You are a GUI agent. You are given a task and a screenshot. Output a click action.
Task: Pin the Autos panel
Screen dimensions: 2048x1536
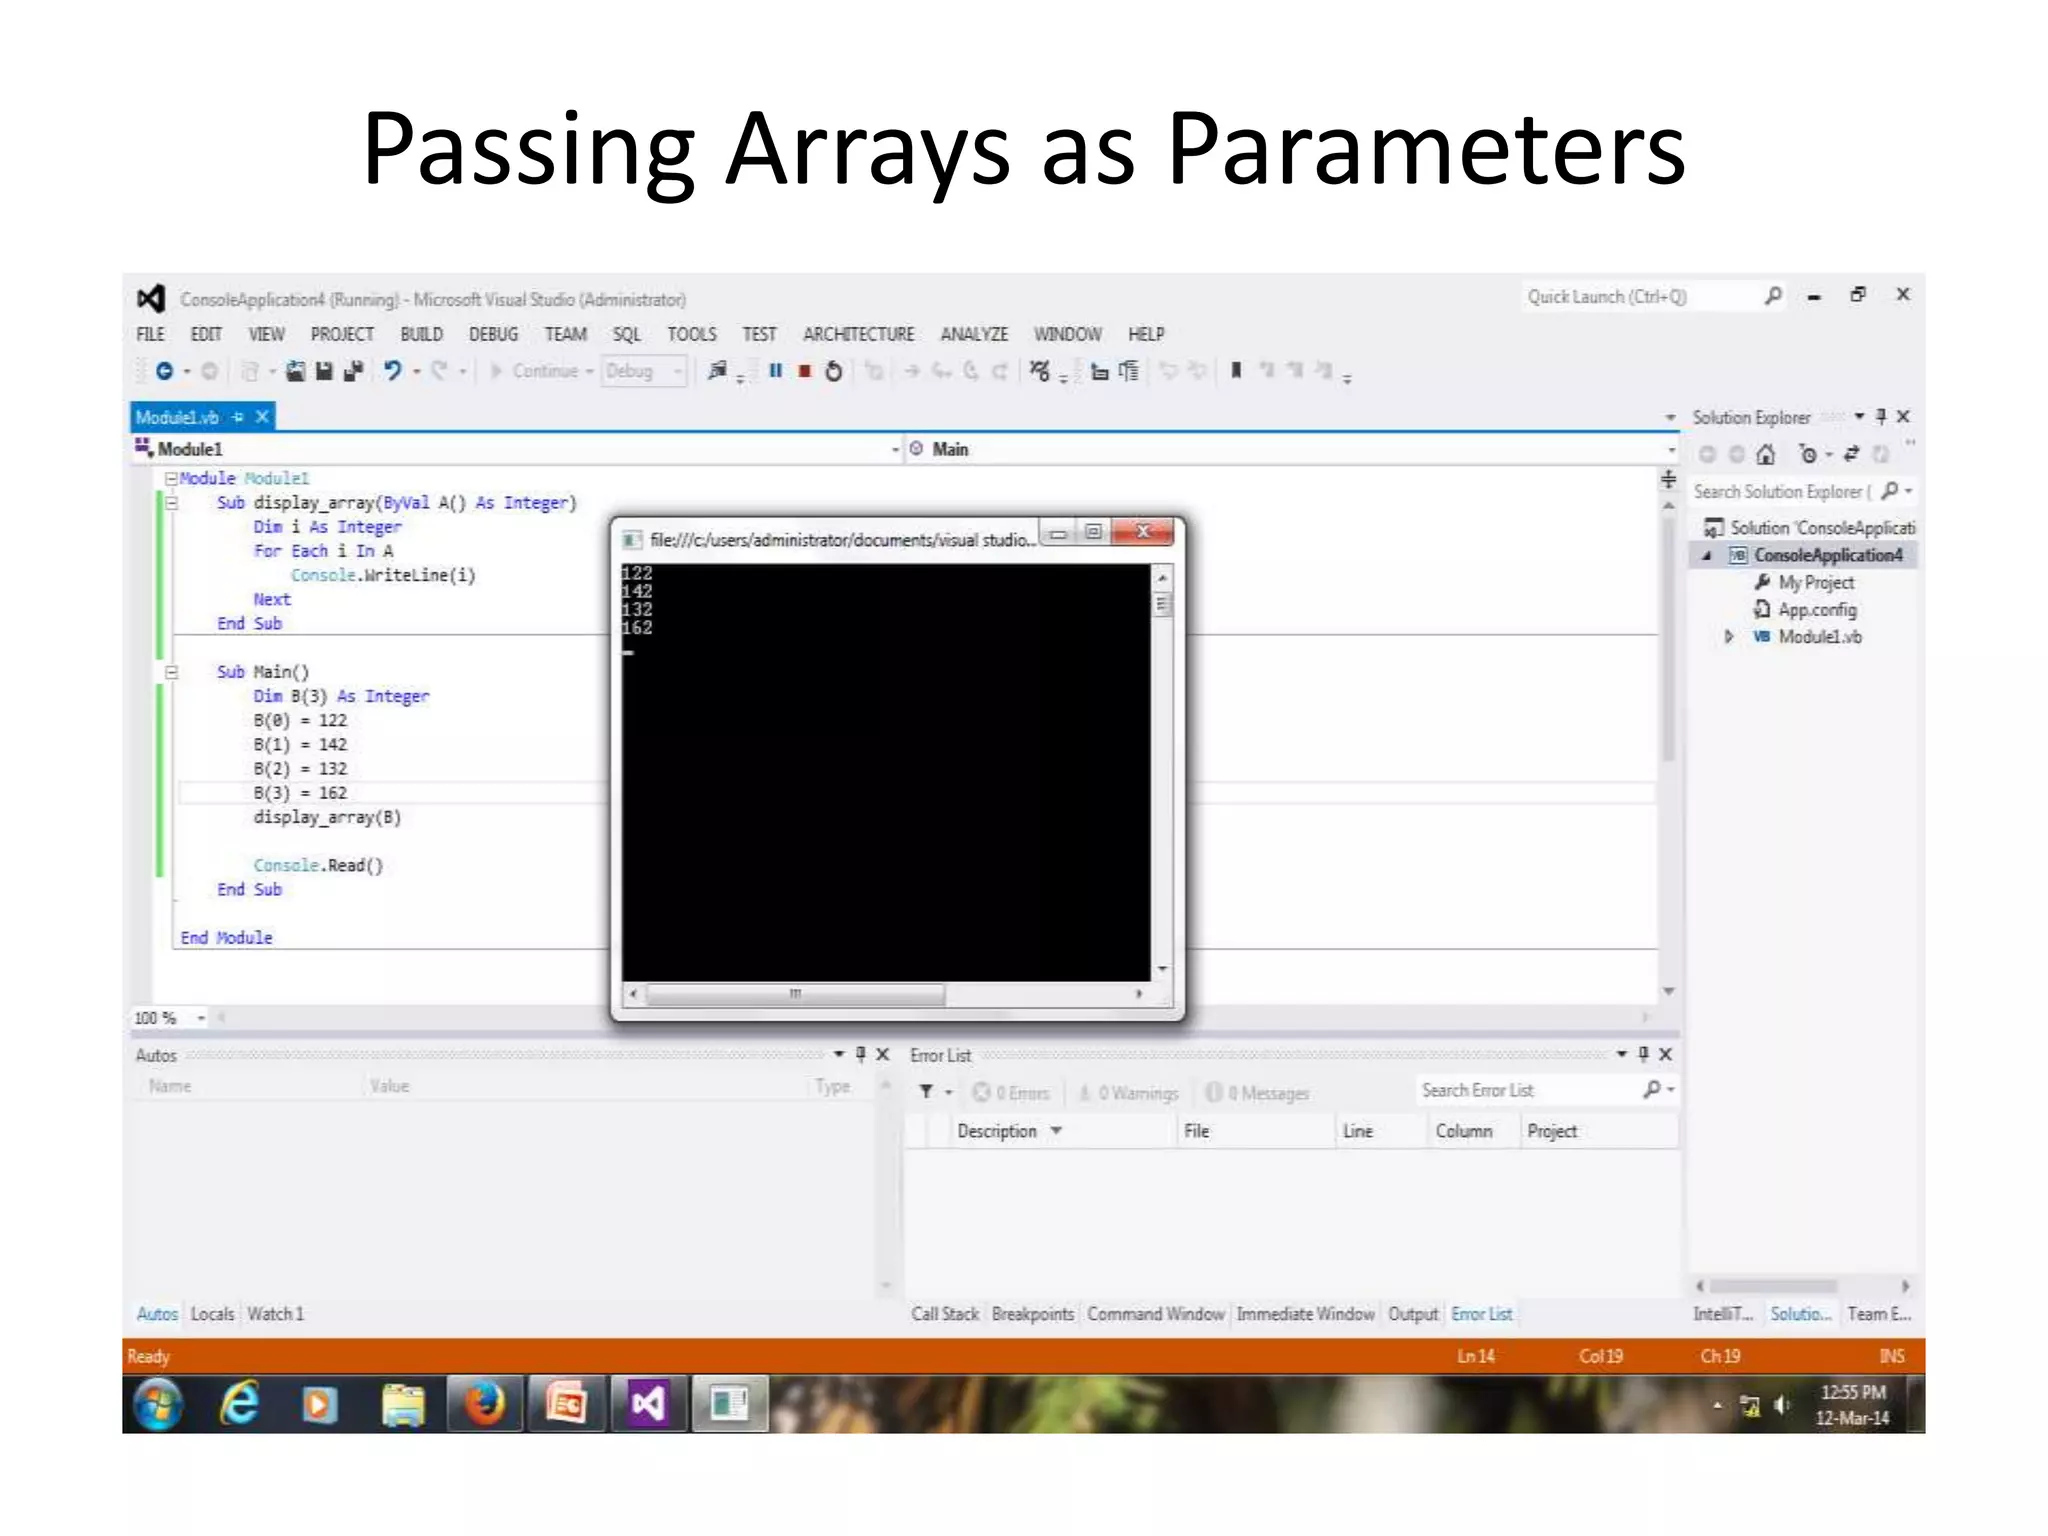pyautogui.click(x=860, y=1054)
